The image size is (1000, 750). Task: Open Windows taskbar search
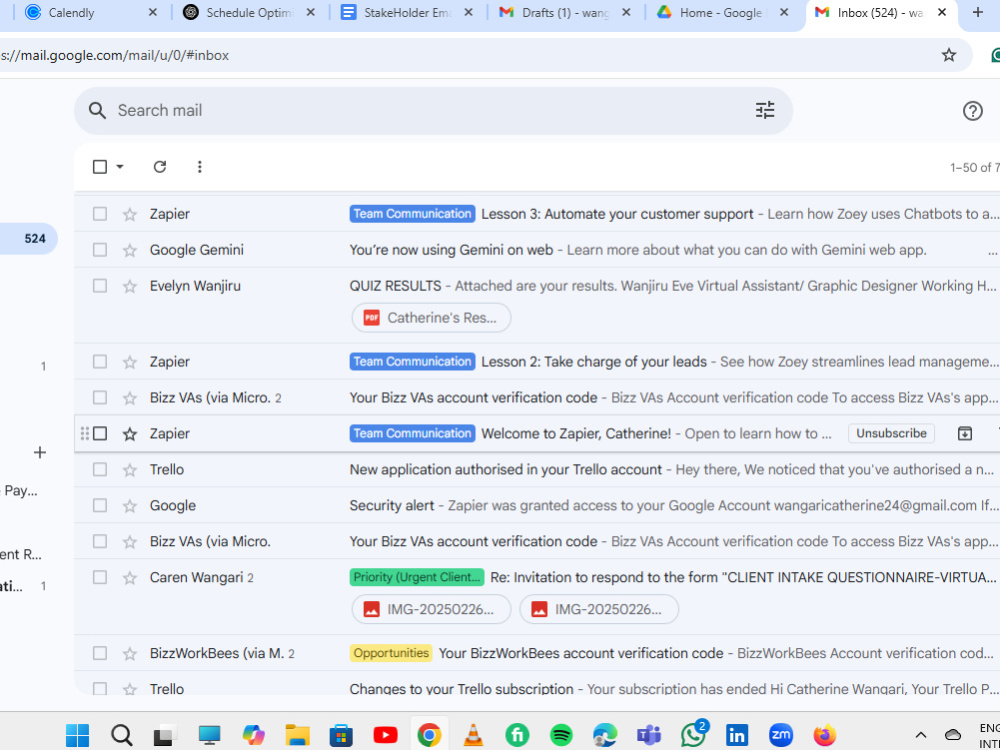[121, 735]
